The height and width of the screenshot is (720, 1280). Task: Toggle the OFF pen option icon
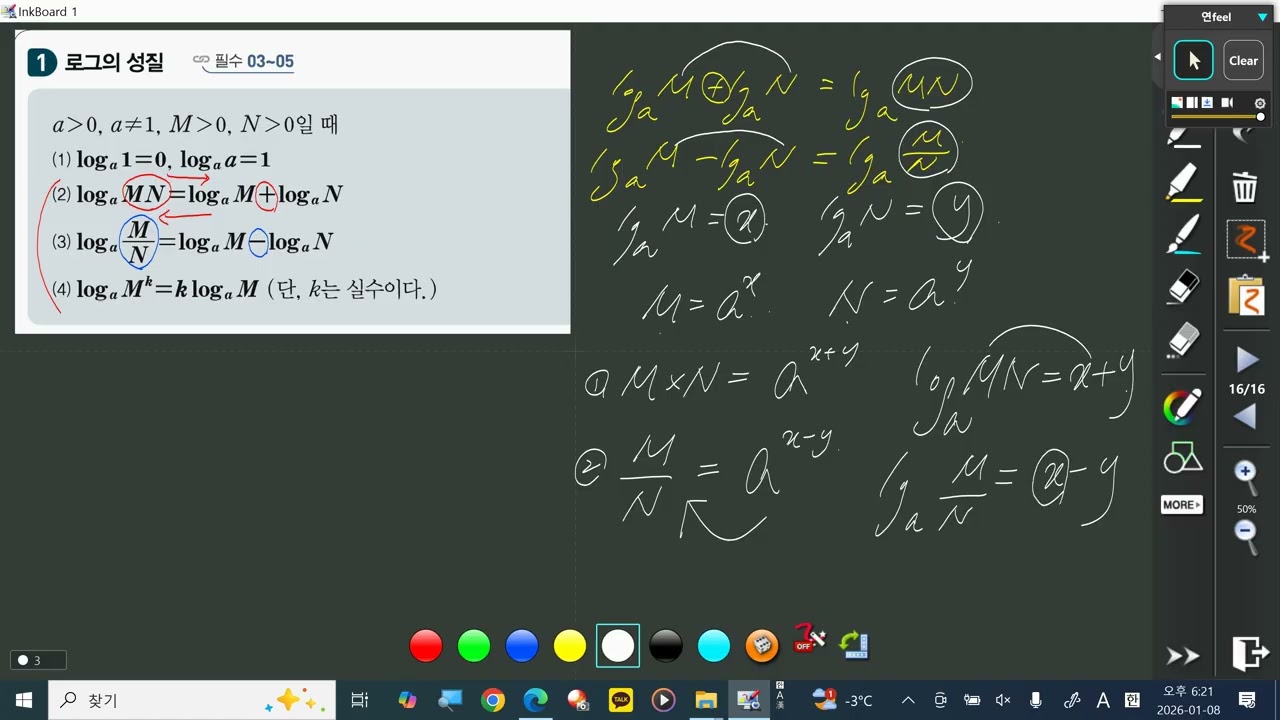[x=808, y=638]
